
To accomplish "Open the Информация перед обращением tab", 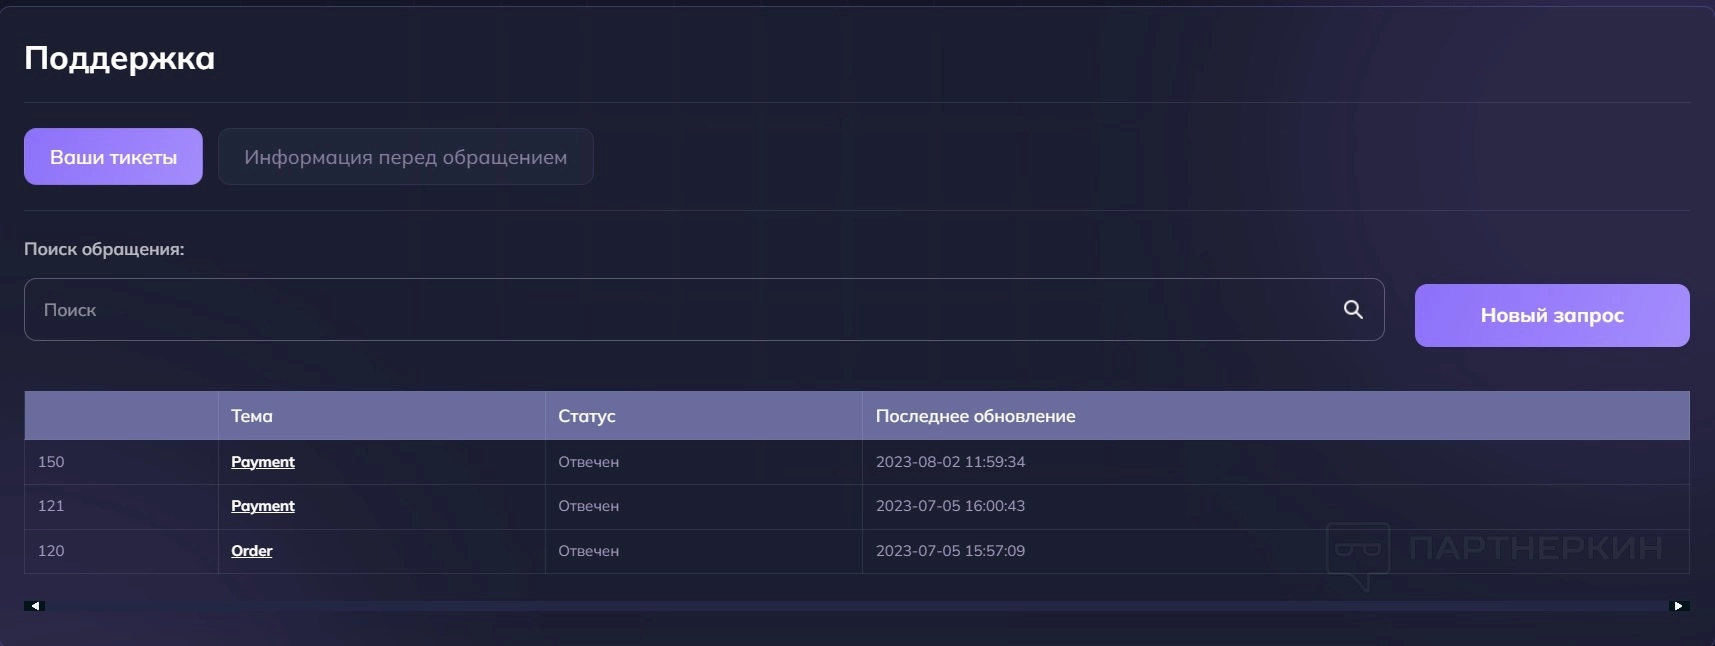I will 405,157.
